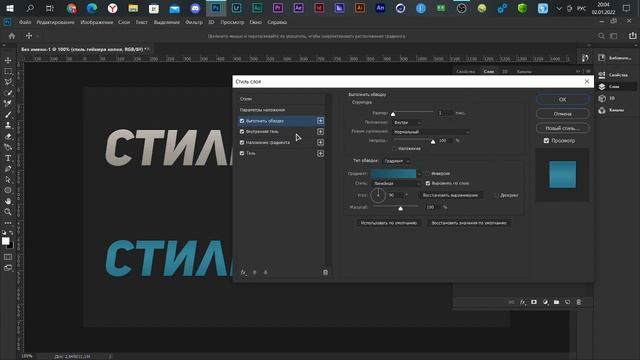Open the 'Файл' menu
640x360 pixels.
[25, 22]
